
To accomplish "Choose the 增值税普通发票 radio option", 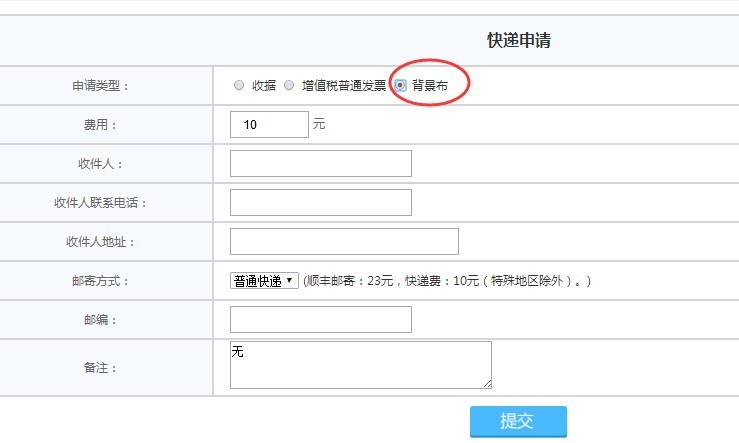I will tap(289, 86).
